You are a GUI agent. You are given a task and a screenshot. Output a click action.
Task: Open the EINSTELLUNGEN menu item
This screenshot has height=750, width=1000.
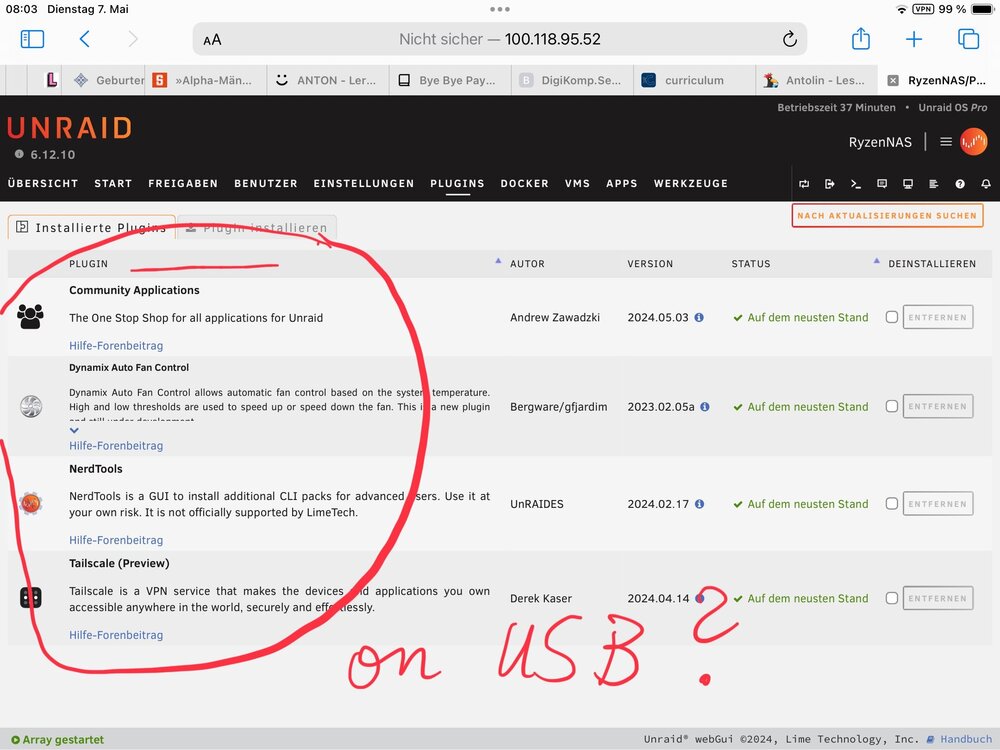(364, 184)
